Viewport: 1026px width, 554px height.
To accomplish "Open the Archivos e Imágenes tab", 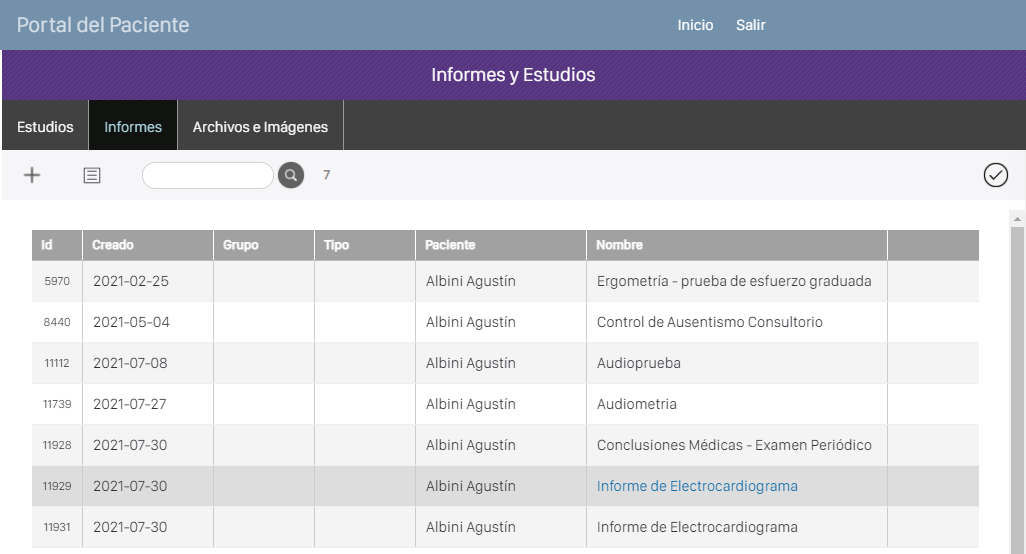I will (x=260, y=127).
